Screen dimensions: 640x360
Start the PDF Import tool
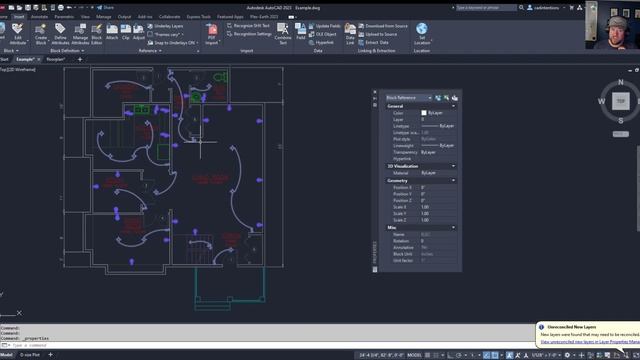point(212,34)
